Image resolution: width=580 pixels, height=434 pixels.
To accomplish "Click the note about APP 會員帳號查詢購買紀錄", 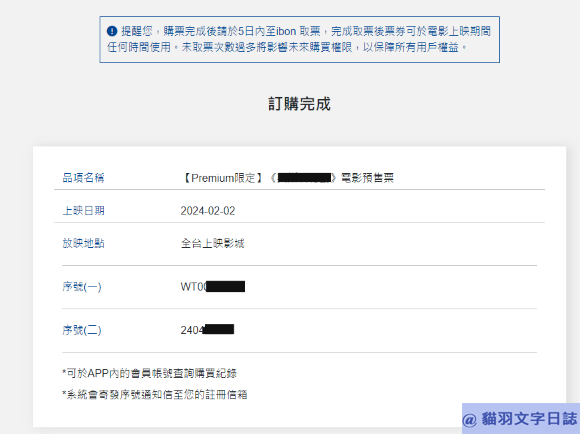I will click(149, 373).
